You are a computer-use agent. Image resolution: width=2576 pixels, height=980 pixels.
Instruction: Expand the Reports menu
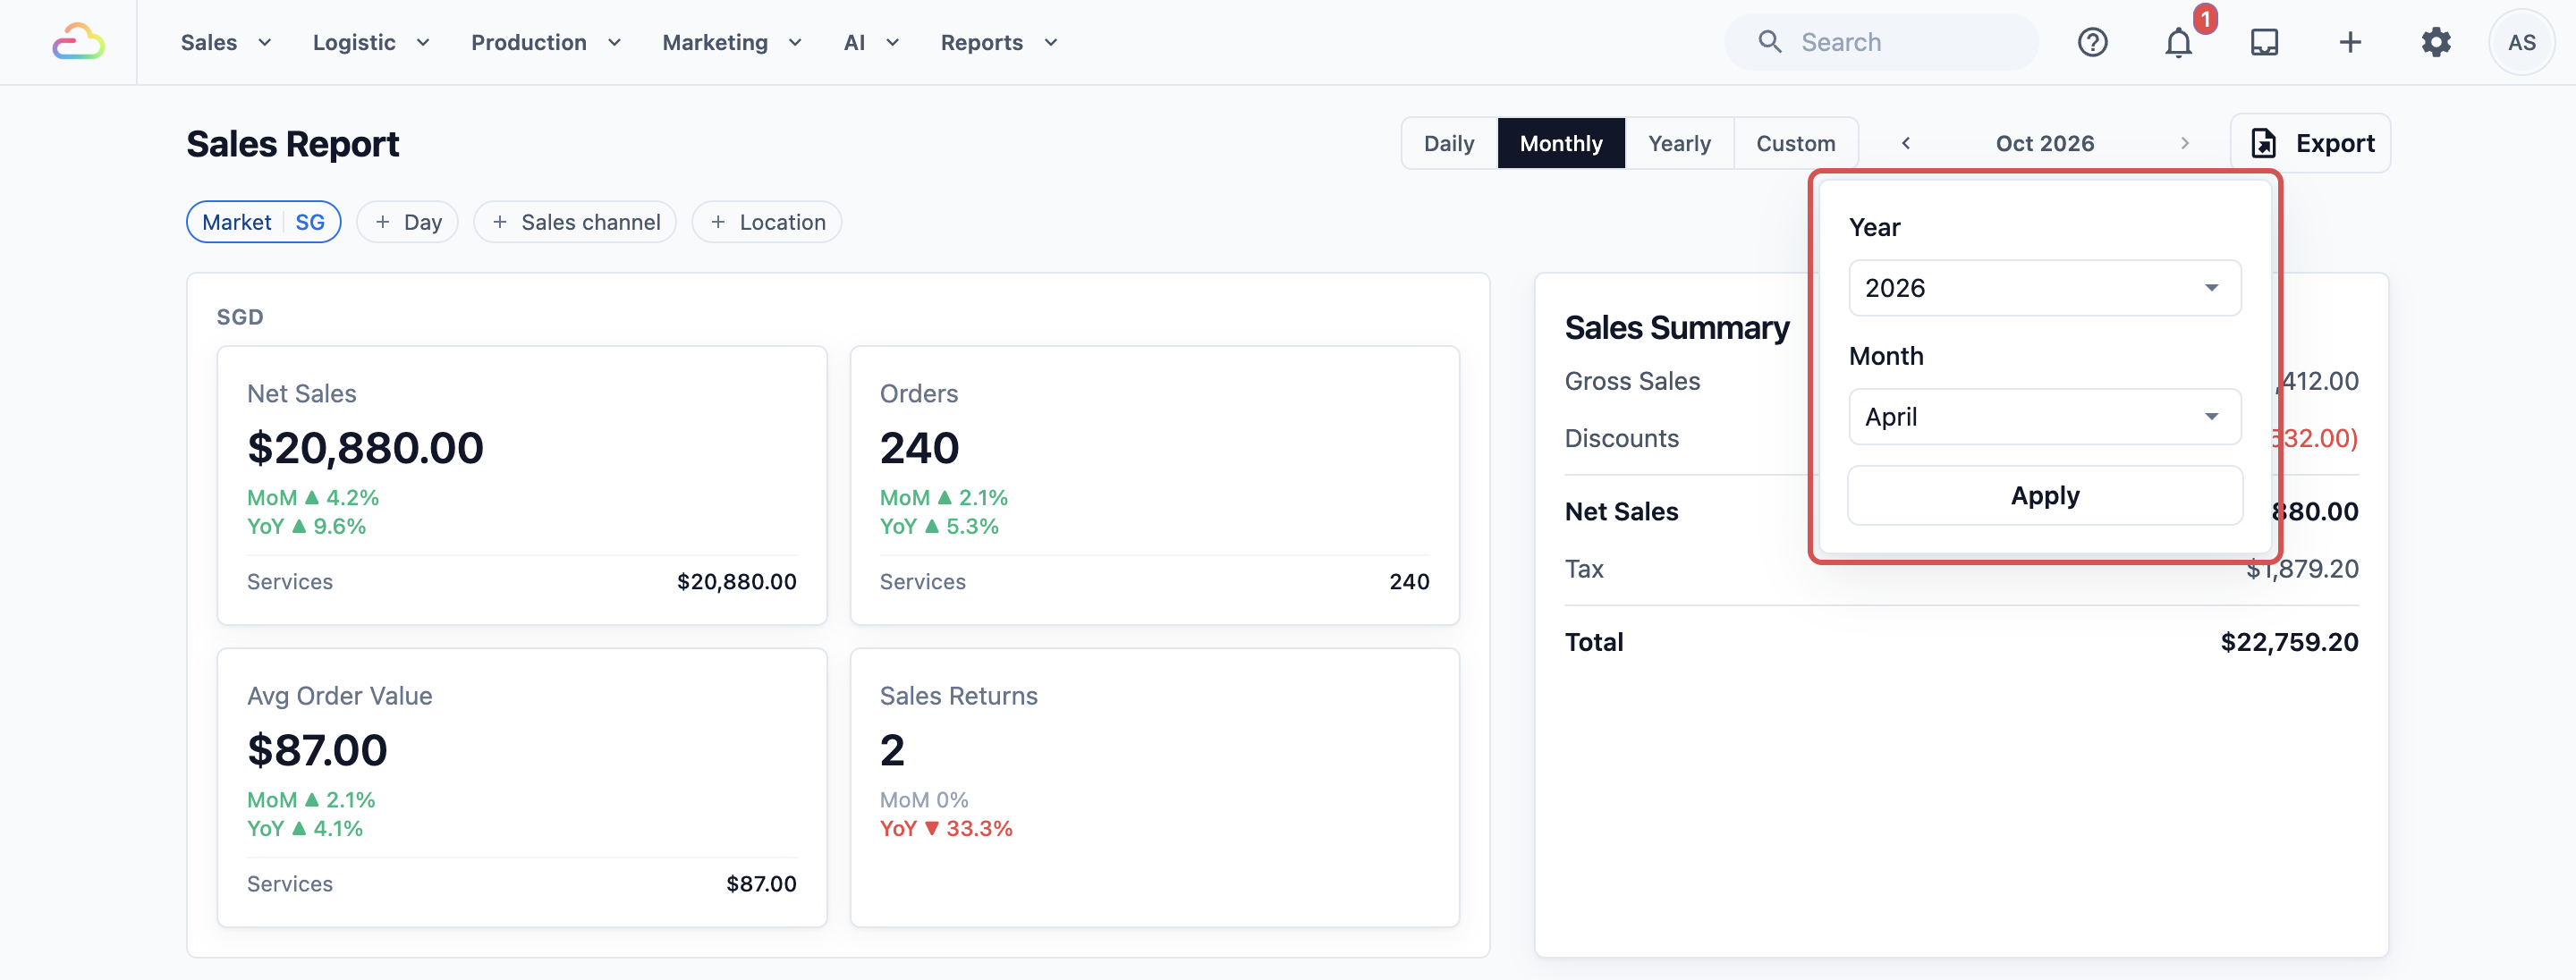[x=999, y=42]
